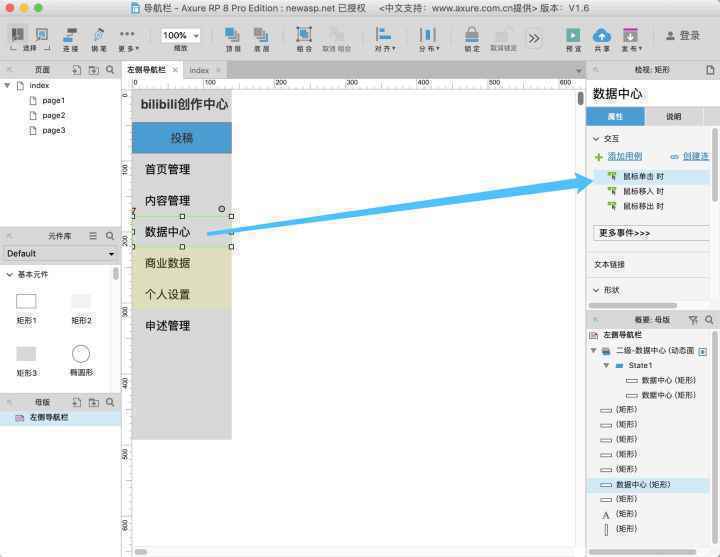Switch to the 左侧导航栏 tab
The width and height of the screenshot is (720, 557).
tap(146, 70)
